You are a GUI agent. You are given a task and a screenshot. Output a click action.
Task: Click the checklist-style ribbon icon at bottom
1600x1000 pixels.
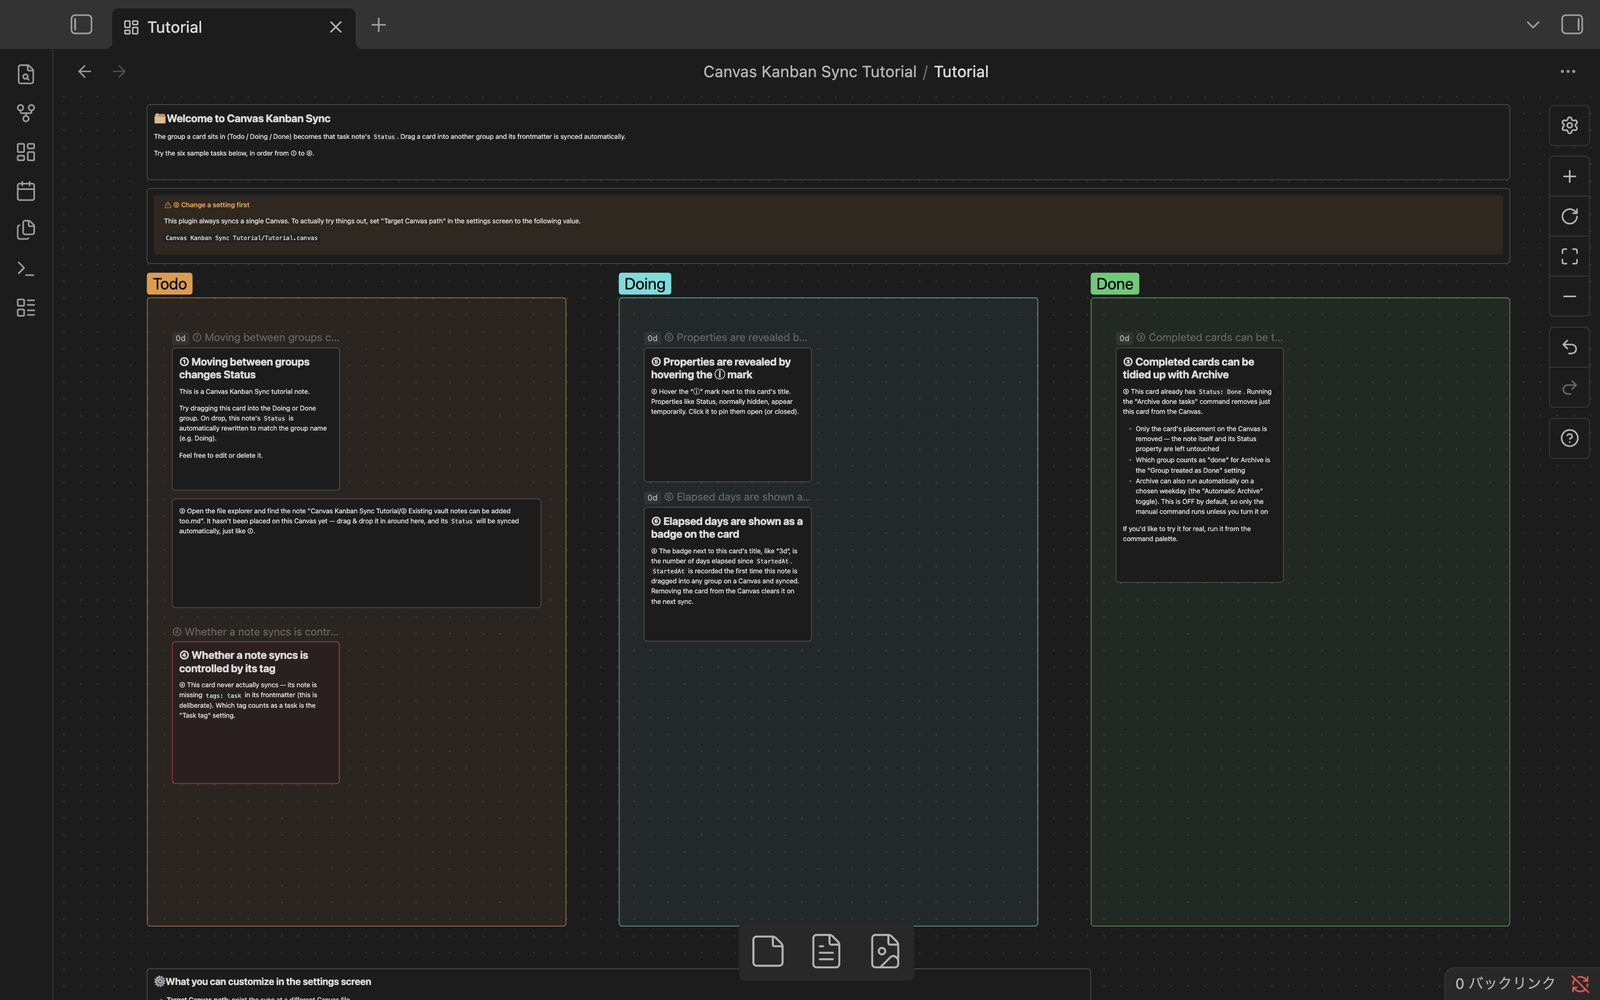26,308
